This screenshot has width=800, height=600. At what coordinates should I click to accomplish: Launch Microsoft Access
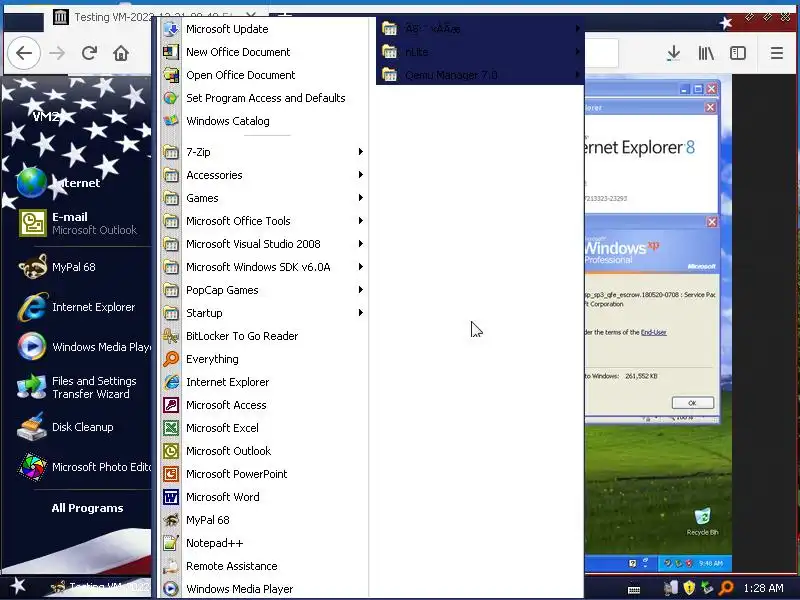[263, 405]
